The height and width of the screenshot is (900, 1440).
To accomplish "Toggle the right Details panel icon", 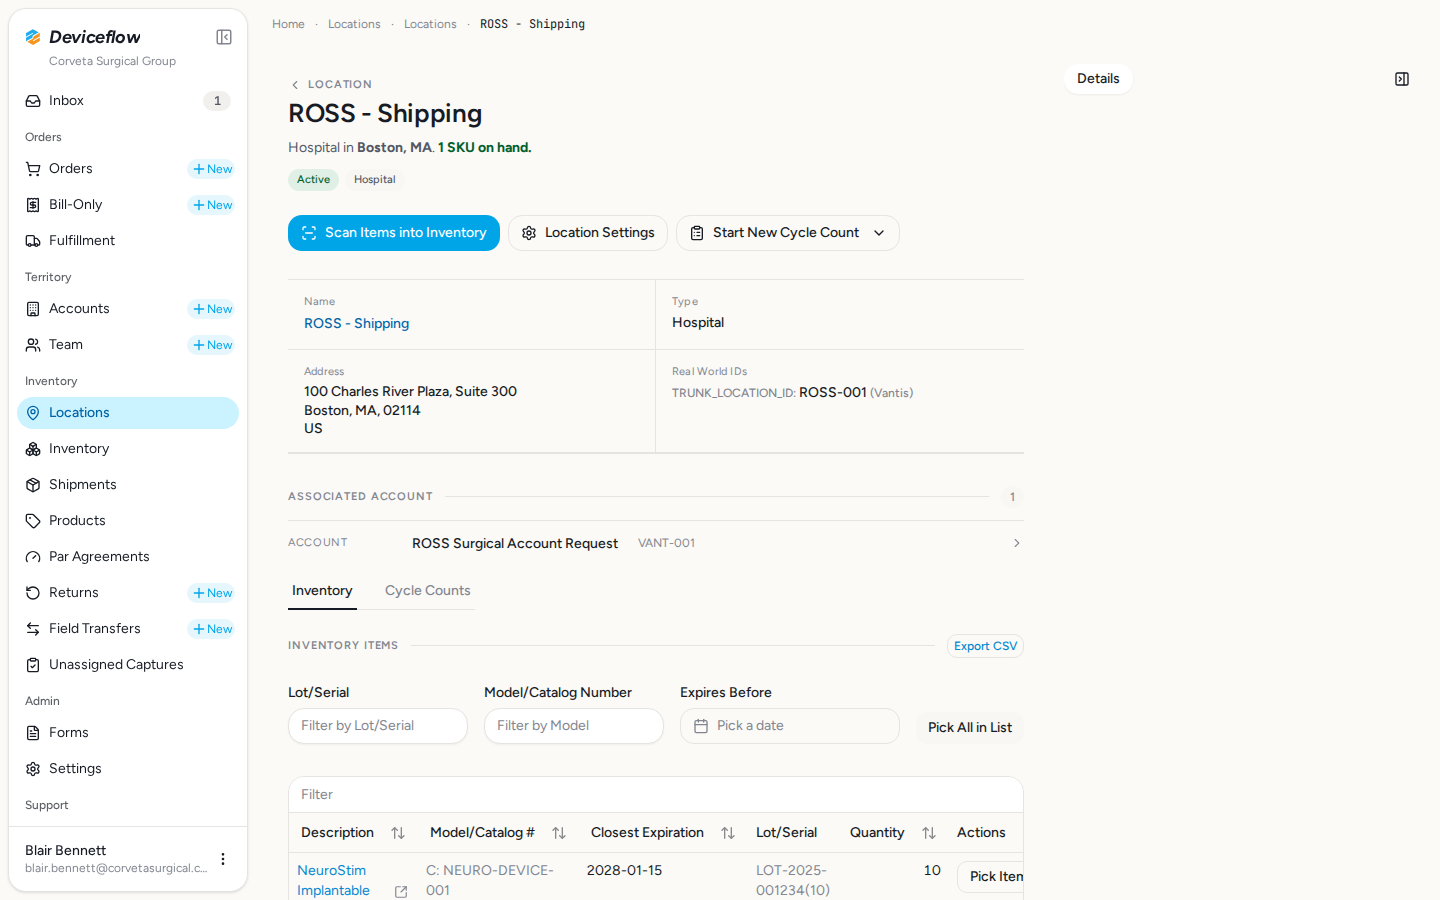I will pos(1402,79).
